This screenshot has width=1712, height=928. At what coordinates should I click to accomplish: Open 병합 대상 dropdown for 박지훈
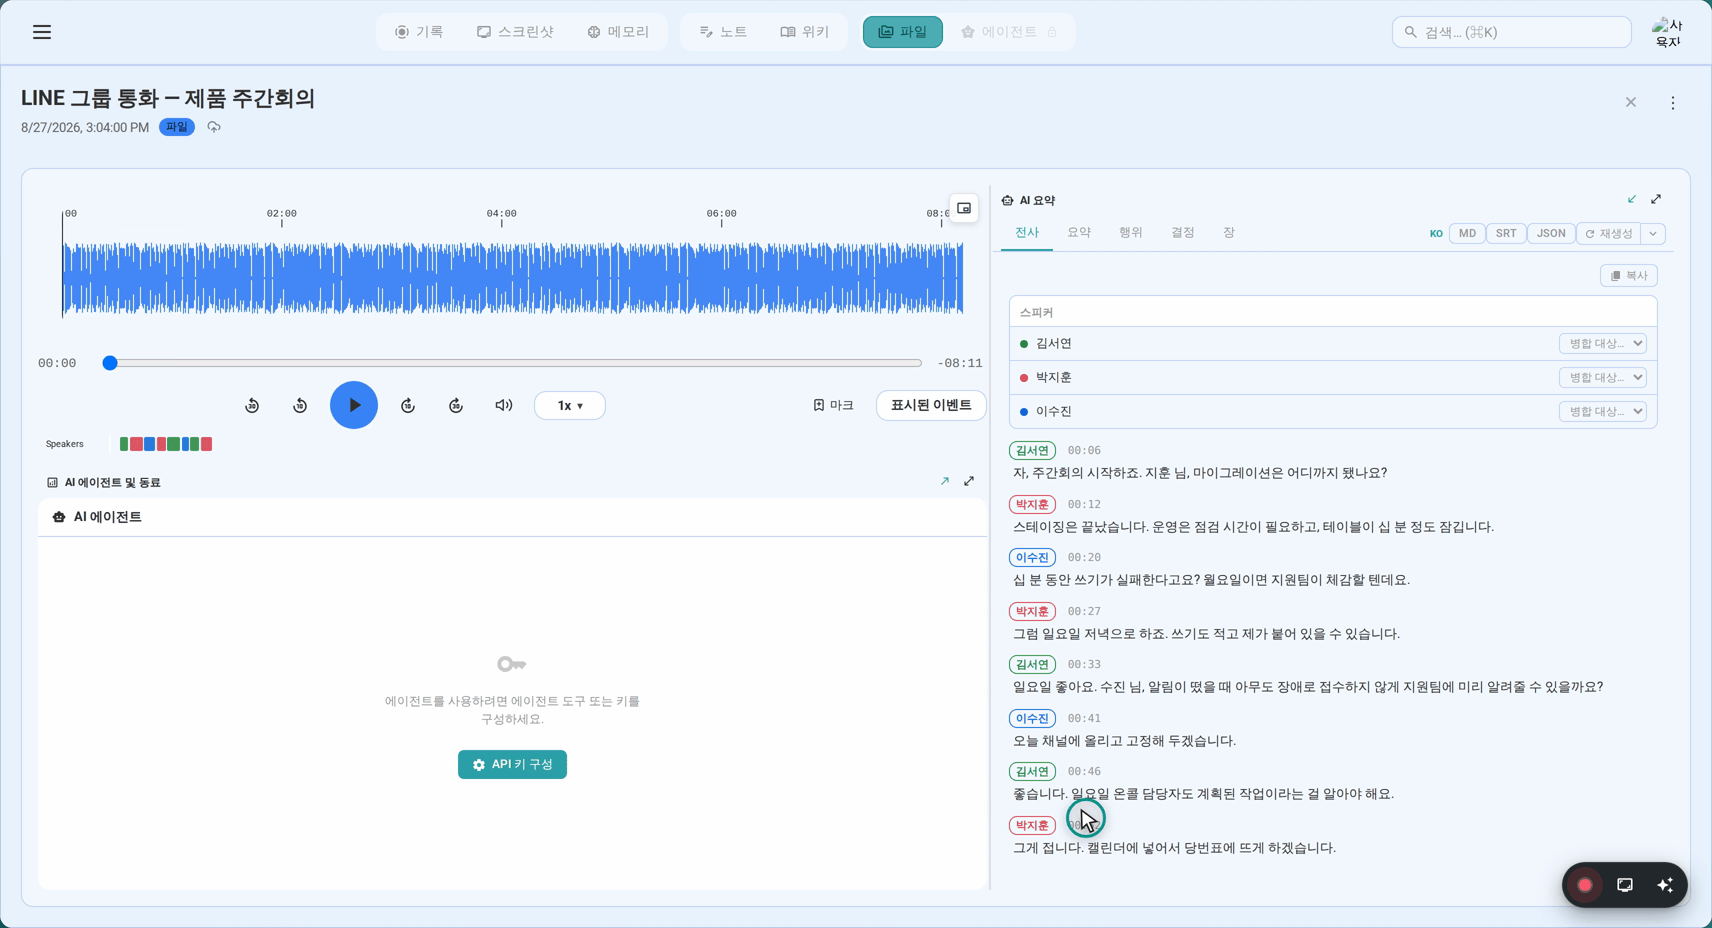1603,377
